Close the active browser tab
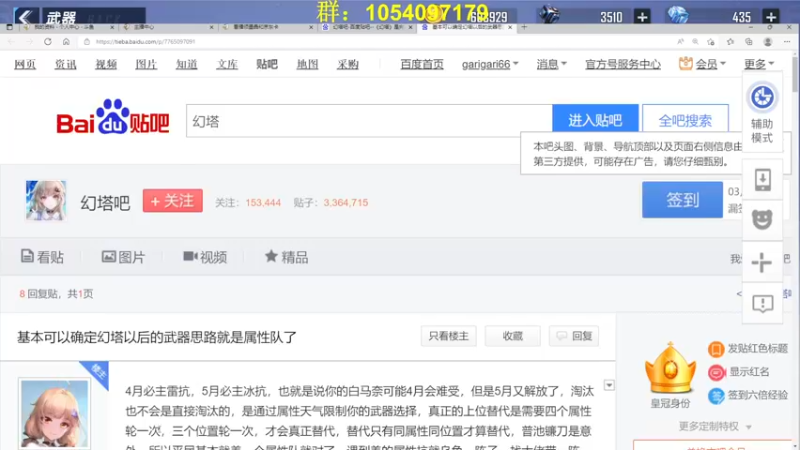 click(x=510, y=27)
